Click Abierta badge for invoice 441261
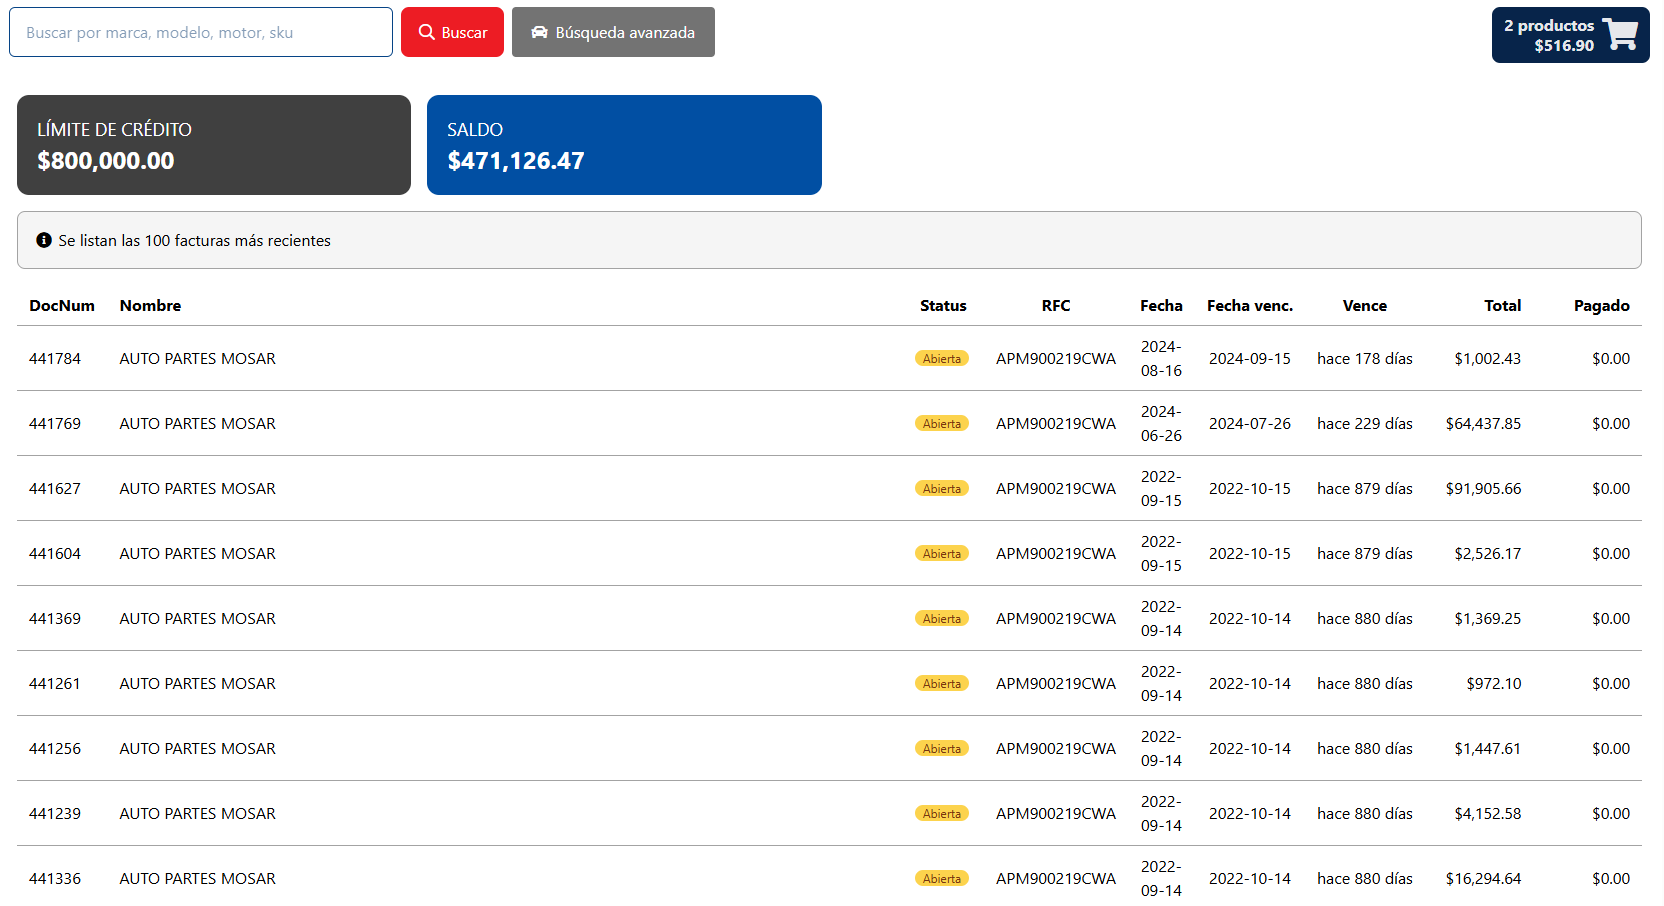The height and width of the screenshot is (906, 1664). click(x=941, y=684)
